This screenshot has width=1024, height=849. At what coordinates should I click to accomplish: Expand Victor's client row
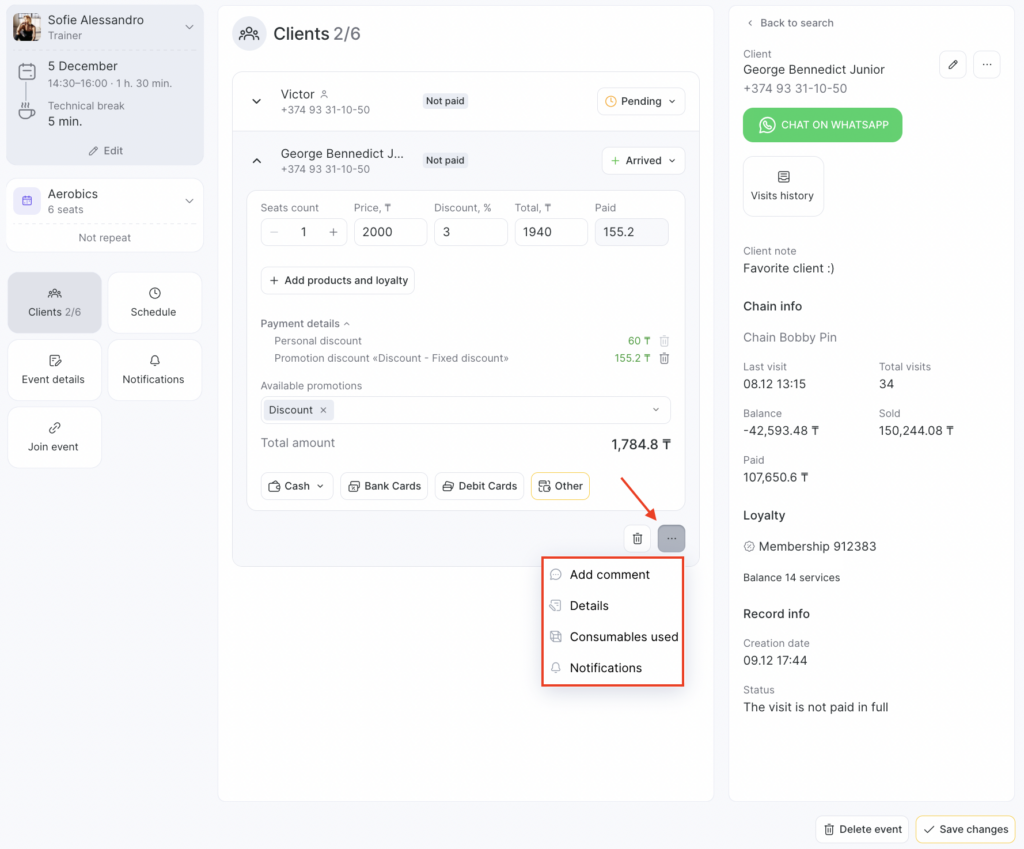pos(257,101)
